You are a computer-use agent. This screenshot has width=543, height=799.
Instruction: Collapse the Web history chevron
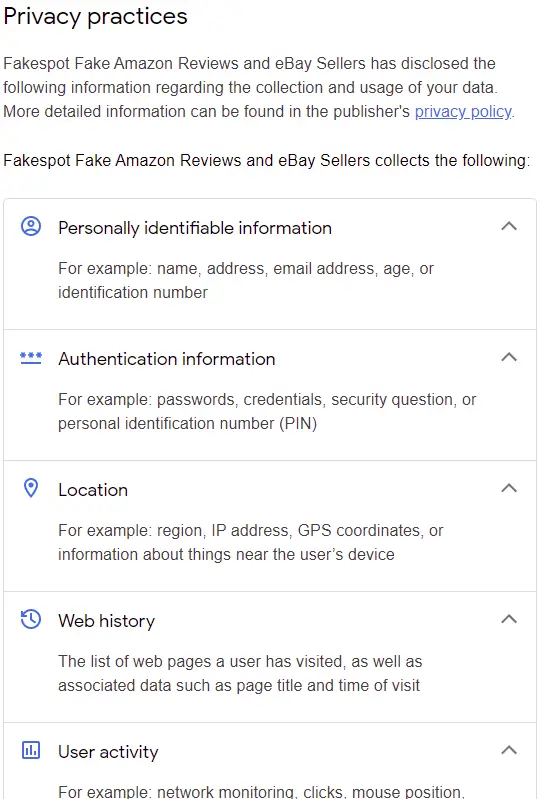coord(509,619)
